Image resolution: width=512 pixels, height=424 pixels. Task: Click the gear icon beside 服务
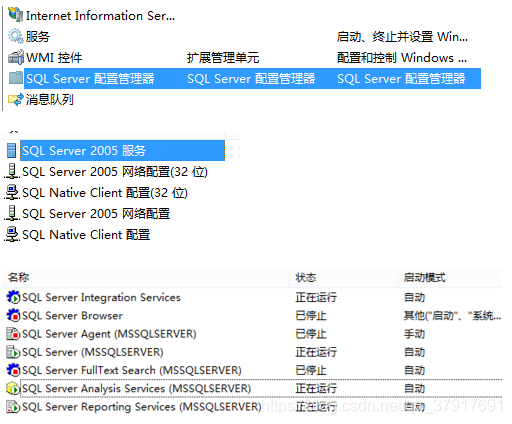16,36
